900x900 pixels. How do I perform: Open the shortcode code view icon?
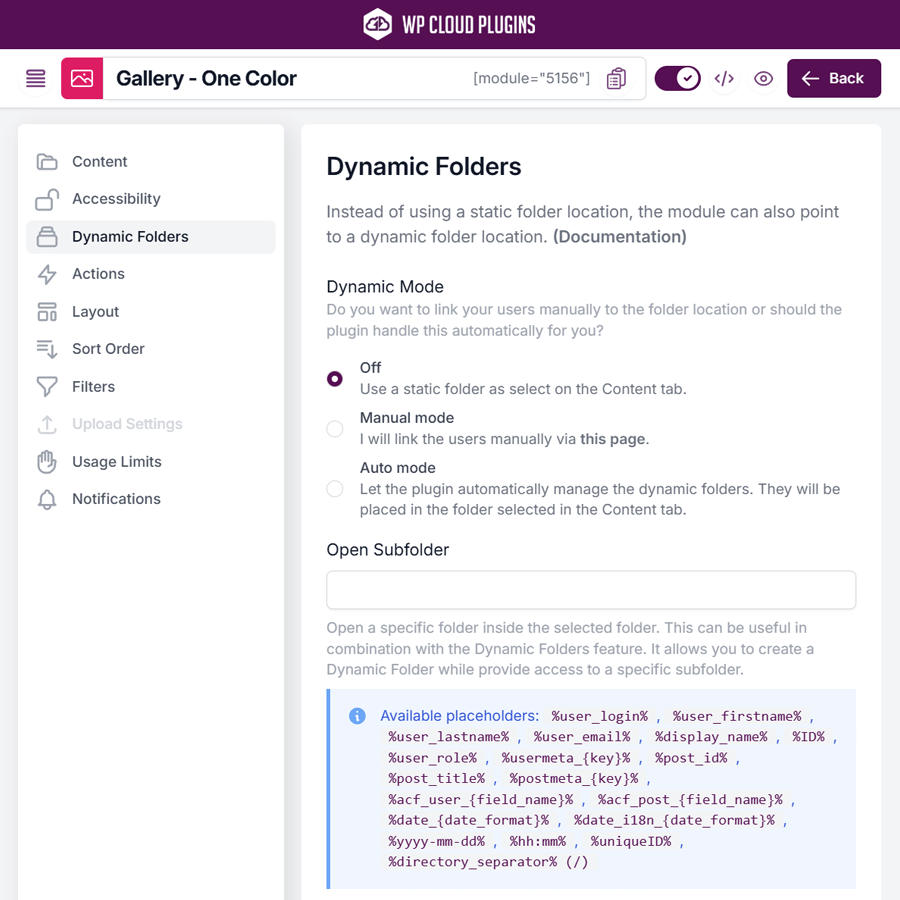click(x=724, y=78)
